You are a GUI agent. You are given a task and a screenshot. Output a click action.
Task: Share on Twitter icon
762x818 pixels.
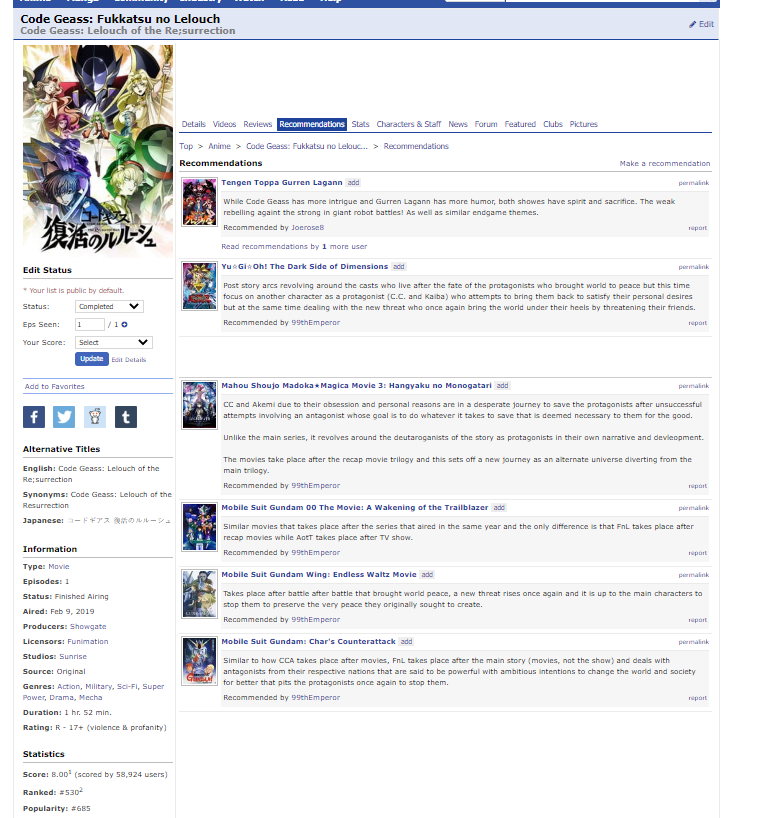point(64,417)
